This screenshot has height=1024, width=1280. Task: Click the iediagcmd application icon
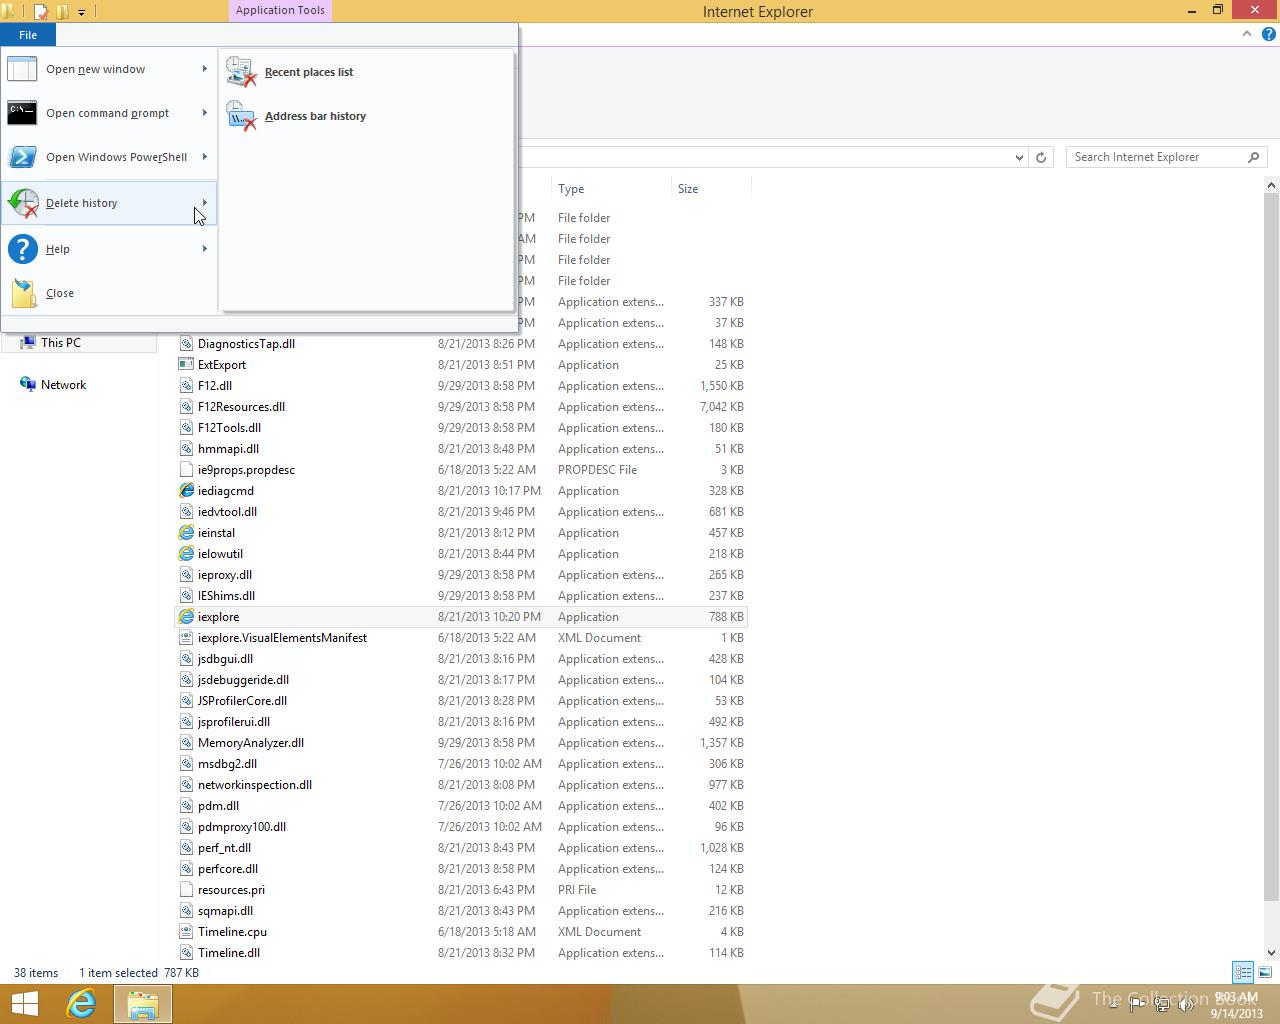tap(186, 491)
